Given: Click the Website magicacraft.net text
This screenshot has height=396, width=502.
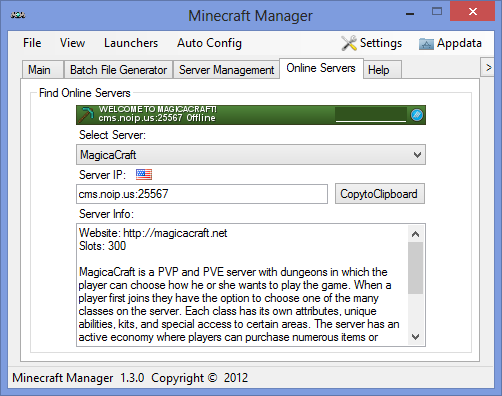Looking at the screenshot, I should point(153,233).
